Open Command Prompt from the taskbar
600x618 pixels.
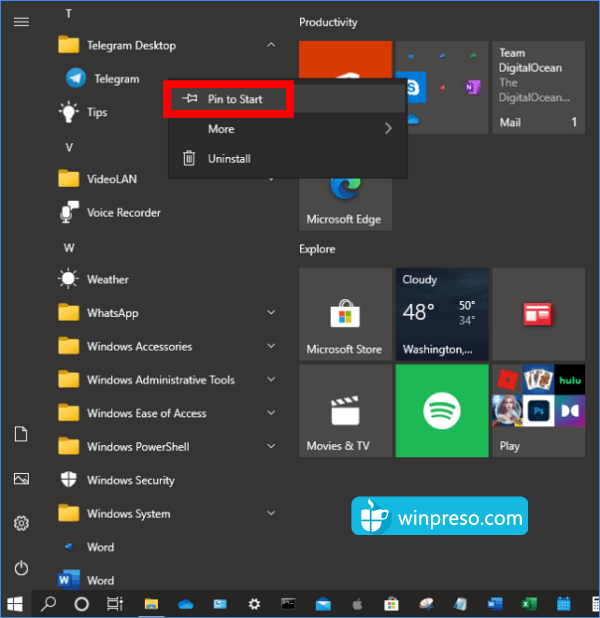tap(288, 604)
